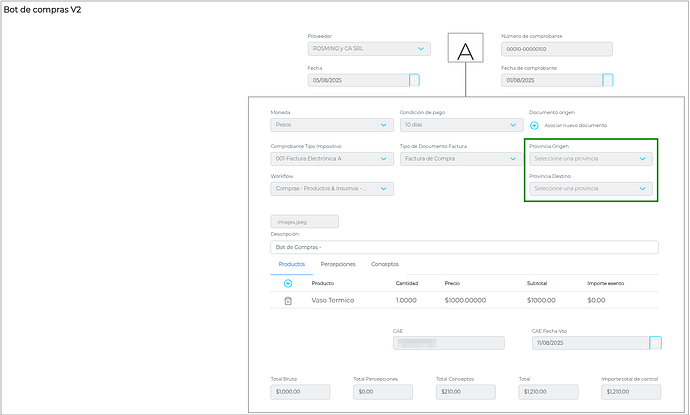
Task: Switch to the Conceptos tab
Action: pos(384,264)
